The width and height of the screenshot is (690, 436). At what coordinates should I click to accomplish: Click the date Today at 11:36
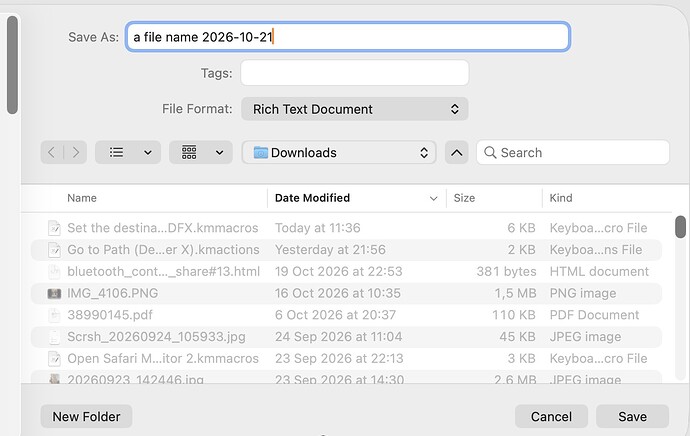tap(318, 228)
